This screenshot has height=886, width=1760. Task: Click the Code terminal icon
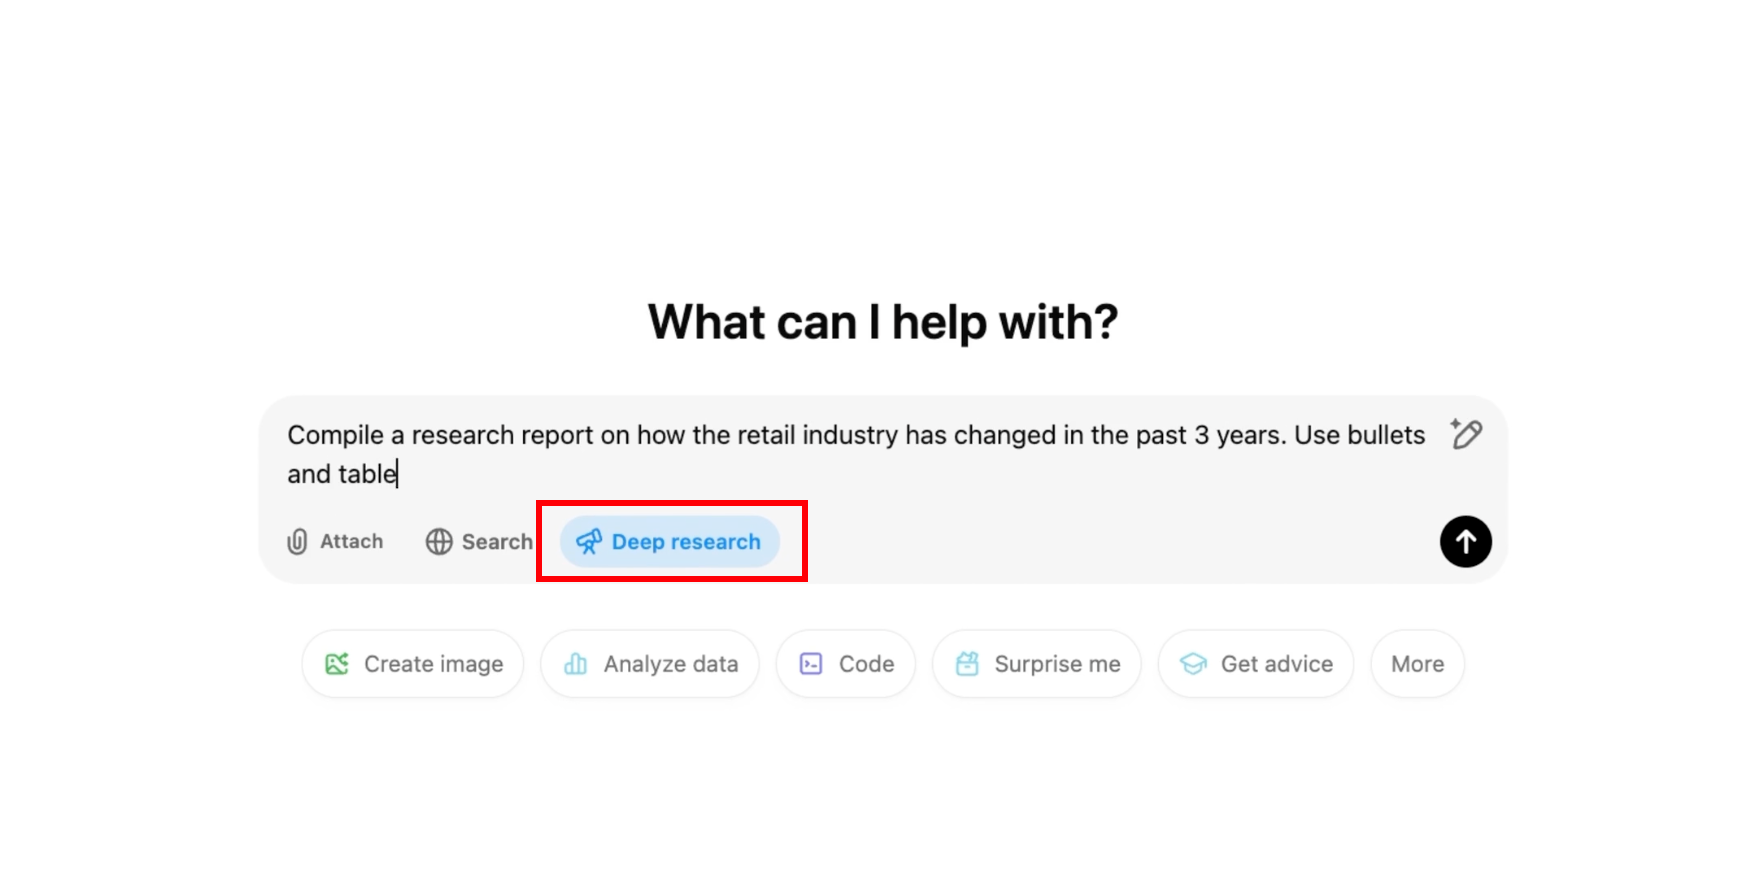811,664
